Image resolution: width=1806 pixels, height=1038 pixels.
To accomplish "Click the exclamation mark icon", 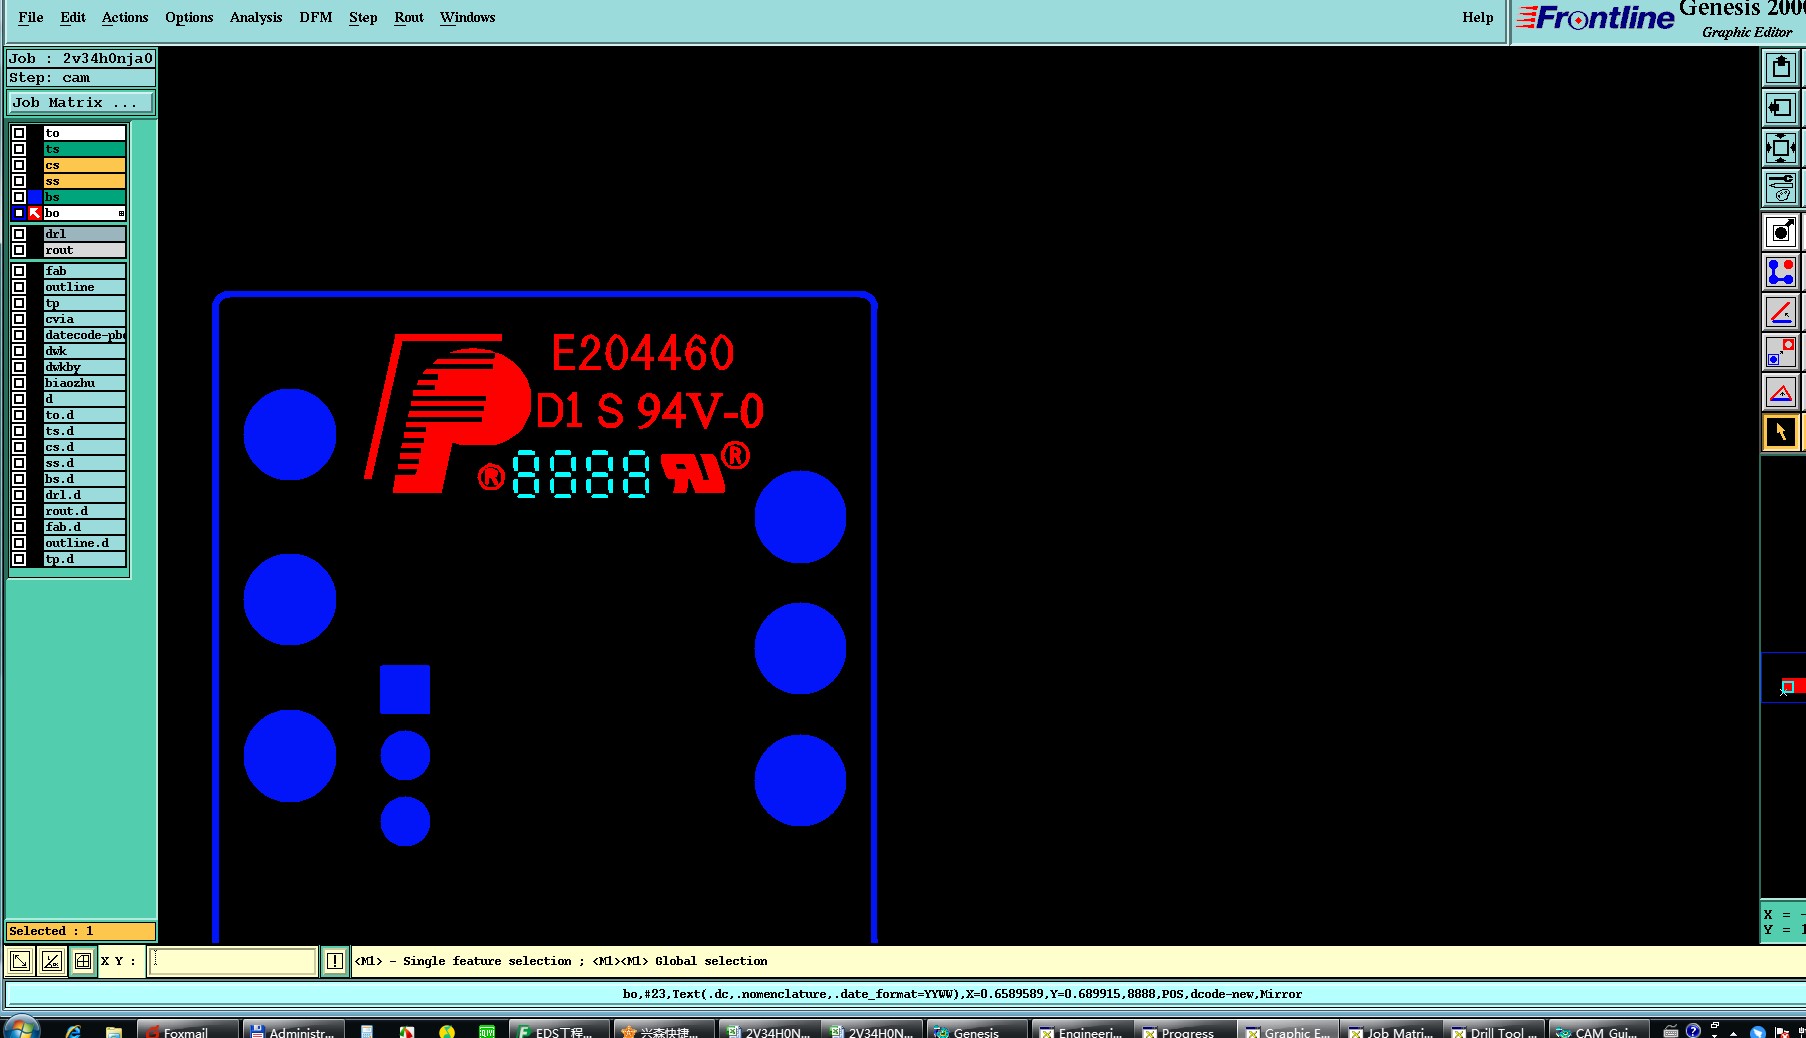I will pos(335,962).
